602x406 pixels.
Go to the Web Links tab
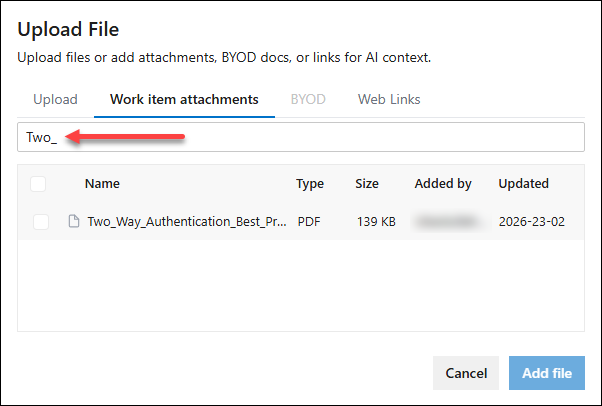[389, 99]
